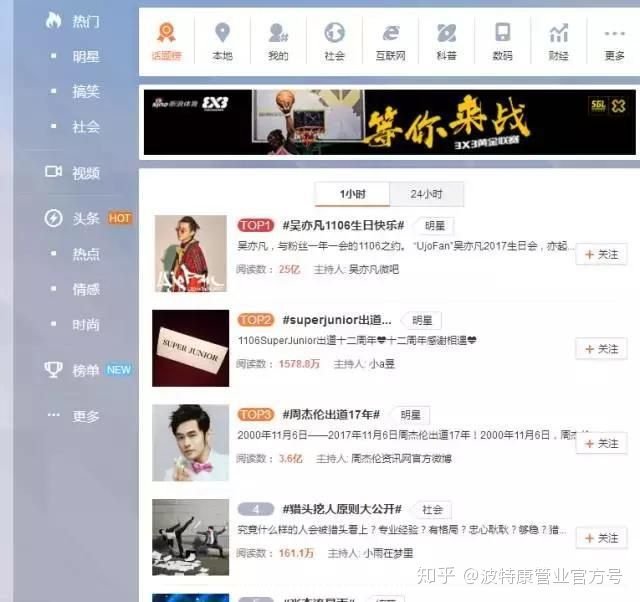Open 搞笑 in the sidebar

86,91
